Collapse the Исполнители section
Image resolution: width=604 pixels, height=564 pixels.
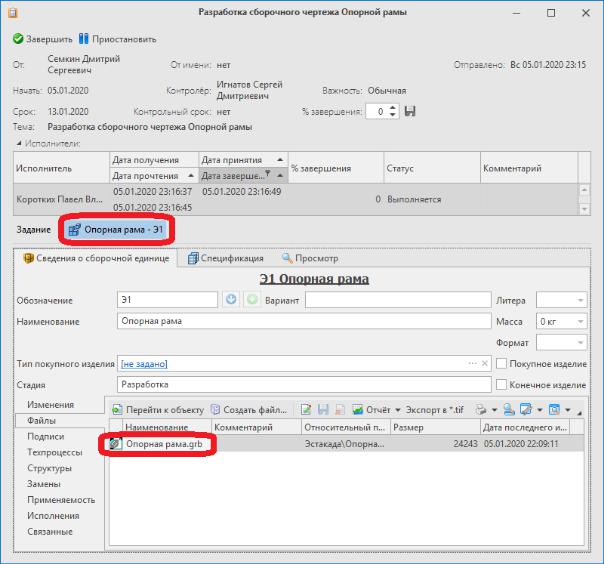(x=19, y=143)
